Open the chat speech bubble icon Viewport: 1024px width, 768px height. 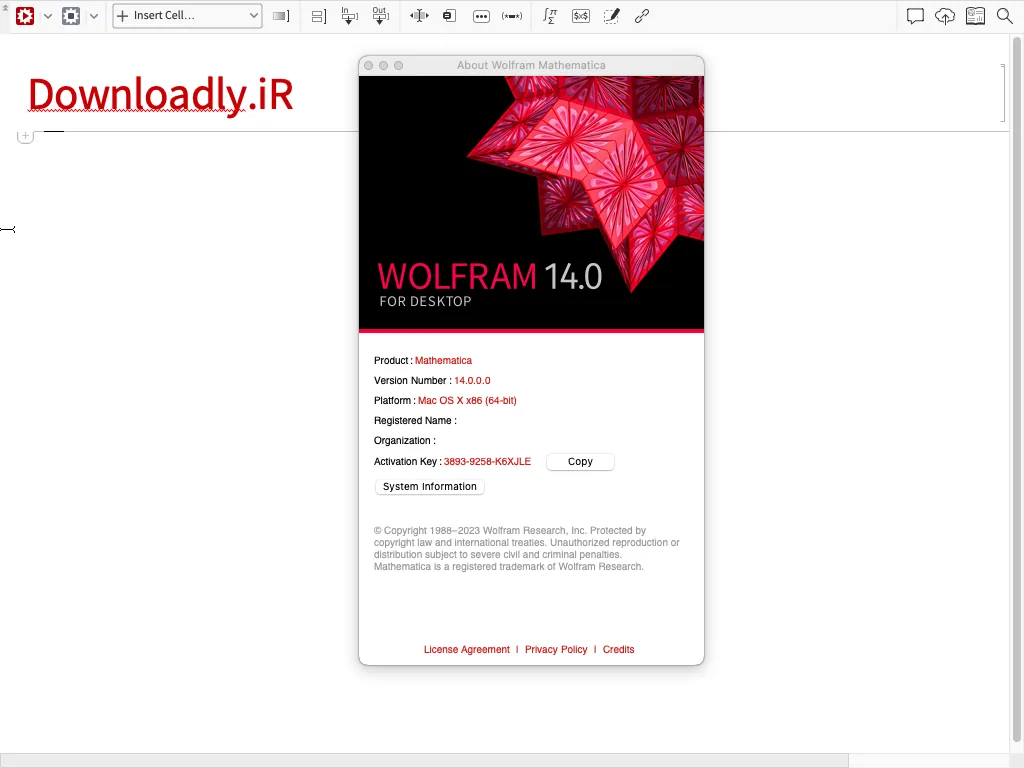[x=916, y=16]
